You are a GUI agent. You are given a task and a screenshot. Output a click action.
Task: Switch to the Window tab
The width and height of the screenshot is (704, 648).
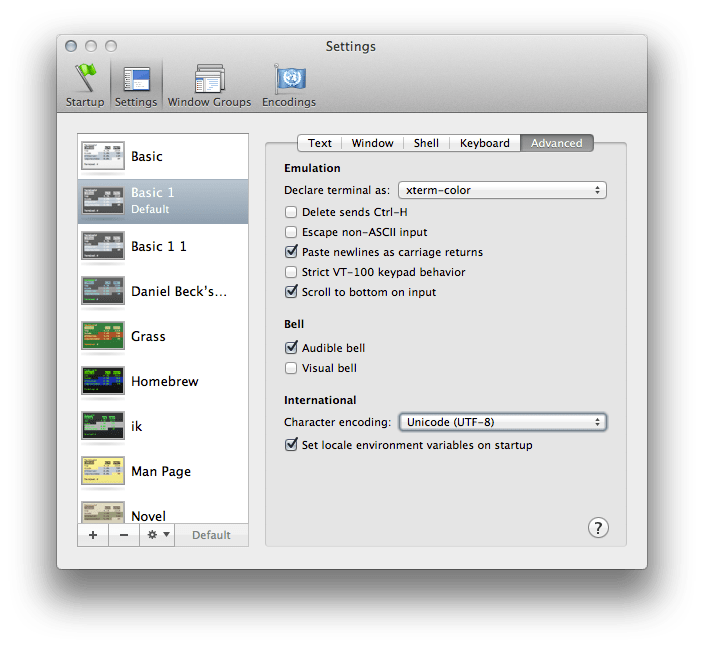[373, 143]
